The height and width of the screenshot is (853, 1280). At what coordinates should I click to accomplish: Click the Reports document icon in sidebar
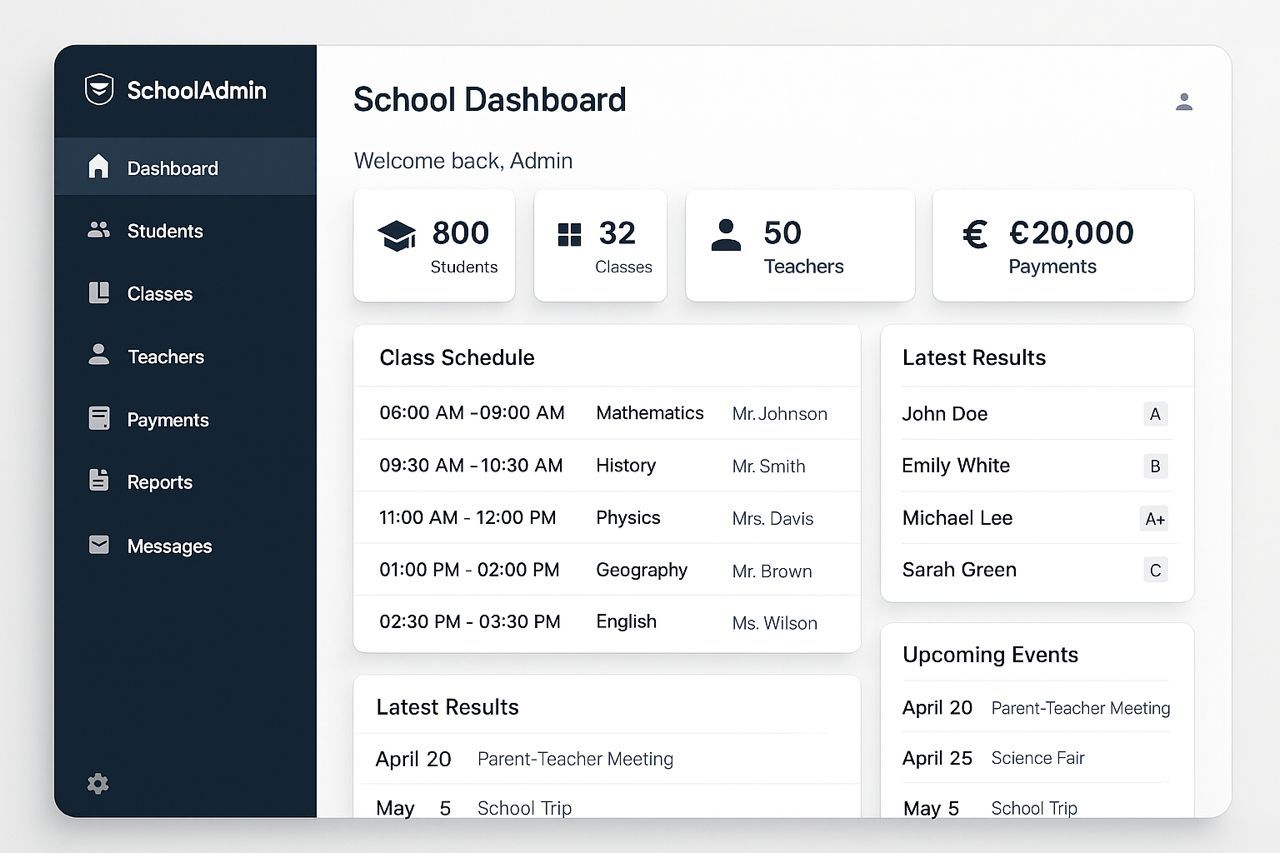98,481
